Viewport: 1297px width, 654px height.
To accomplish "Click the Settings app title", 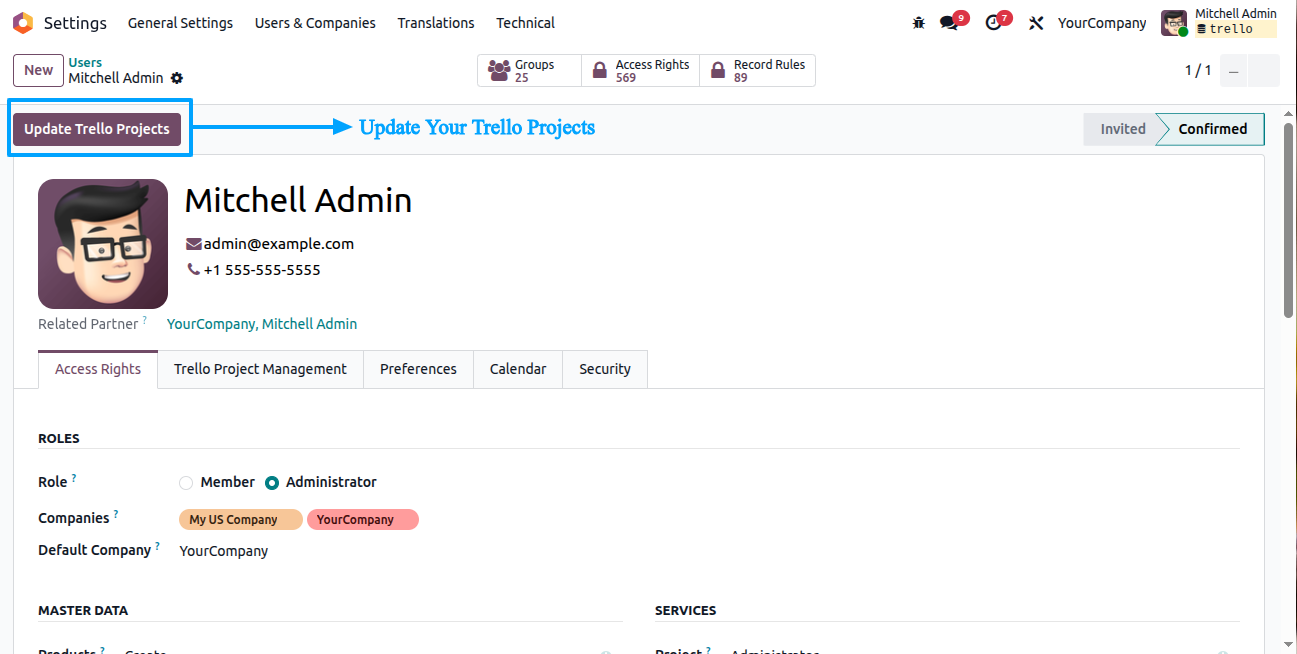I will tap(75, 22).
